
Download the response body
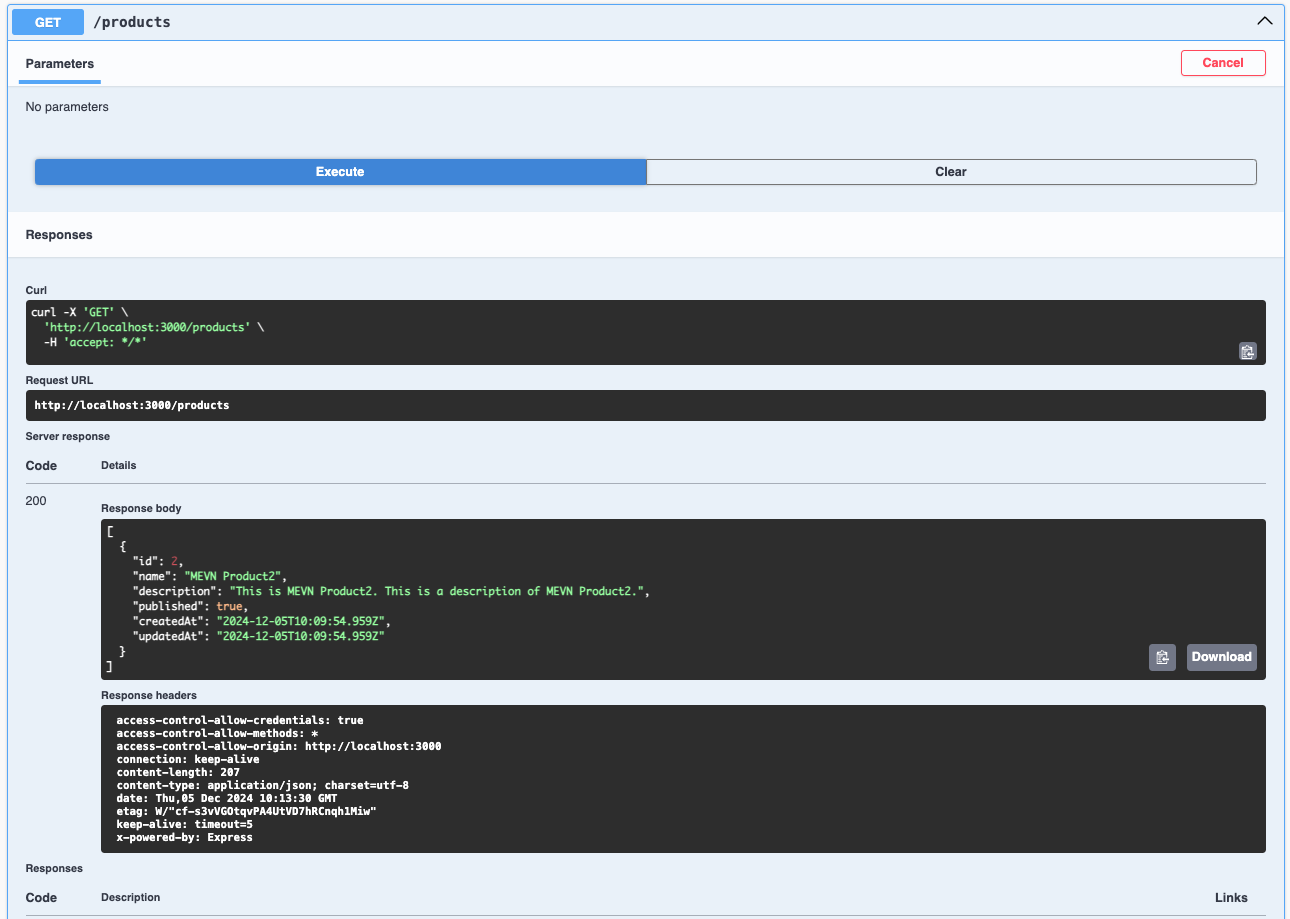(x=1221, y=657)
